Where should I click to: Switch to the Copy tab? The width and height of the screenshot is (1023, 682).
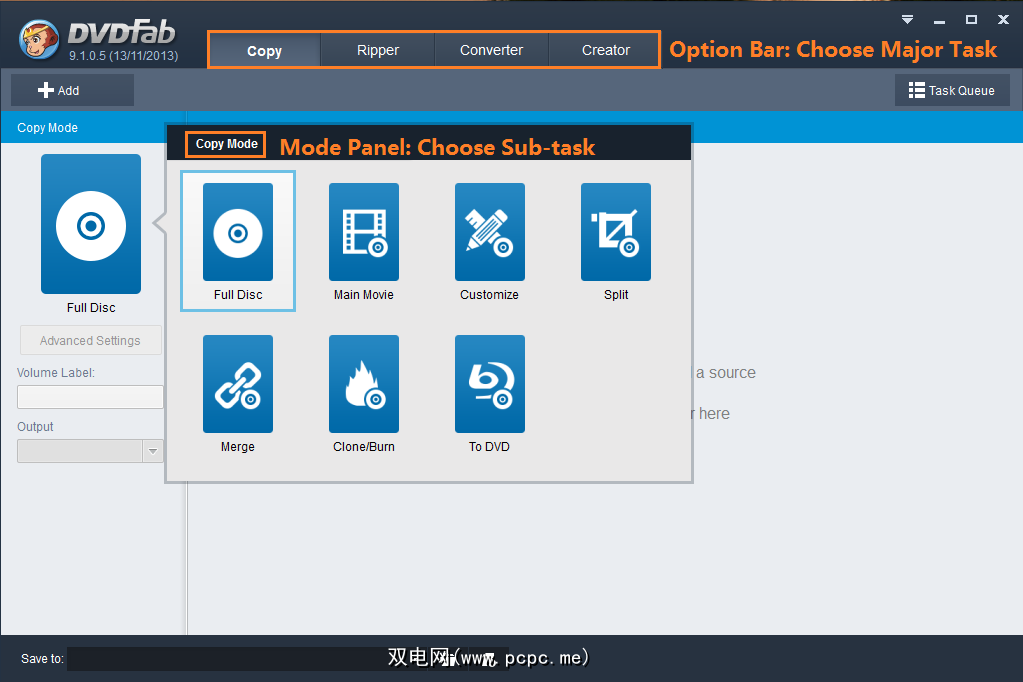(264, 50)
